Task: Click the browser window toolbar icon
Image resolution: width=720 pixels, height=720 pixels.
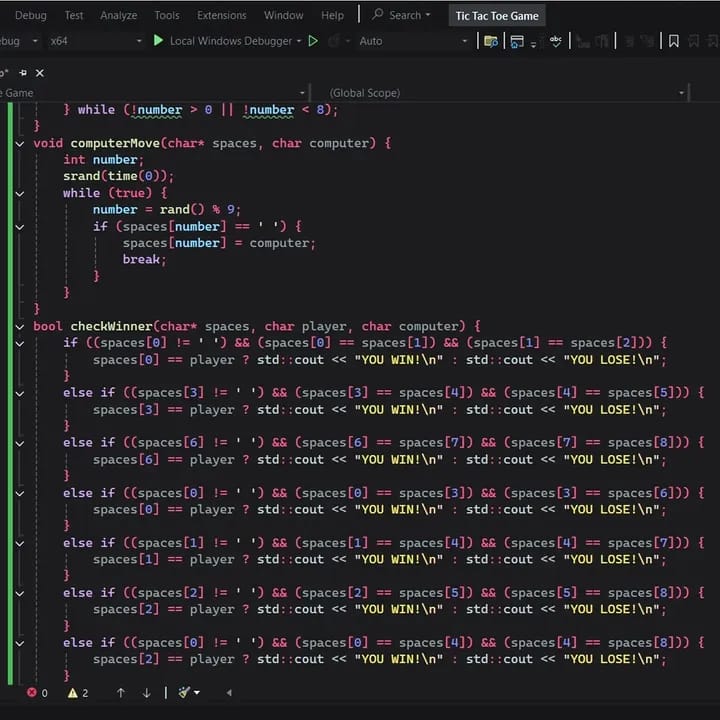Action: 517,42
